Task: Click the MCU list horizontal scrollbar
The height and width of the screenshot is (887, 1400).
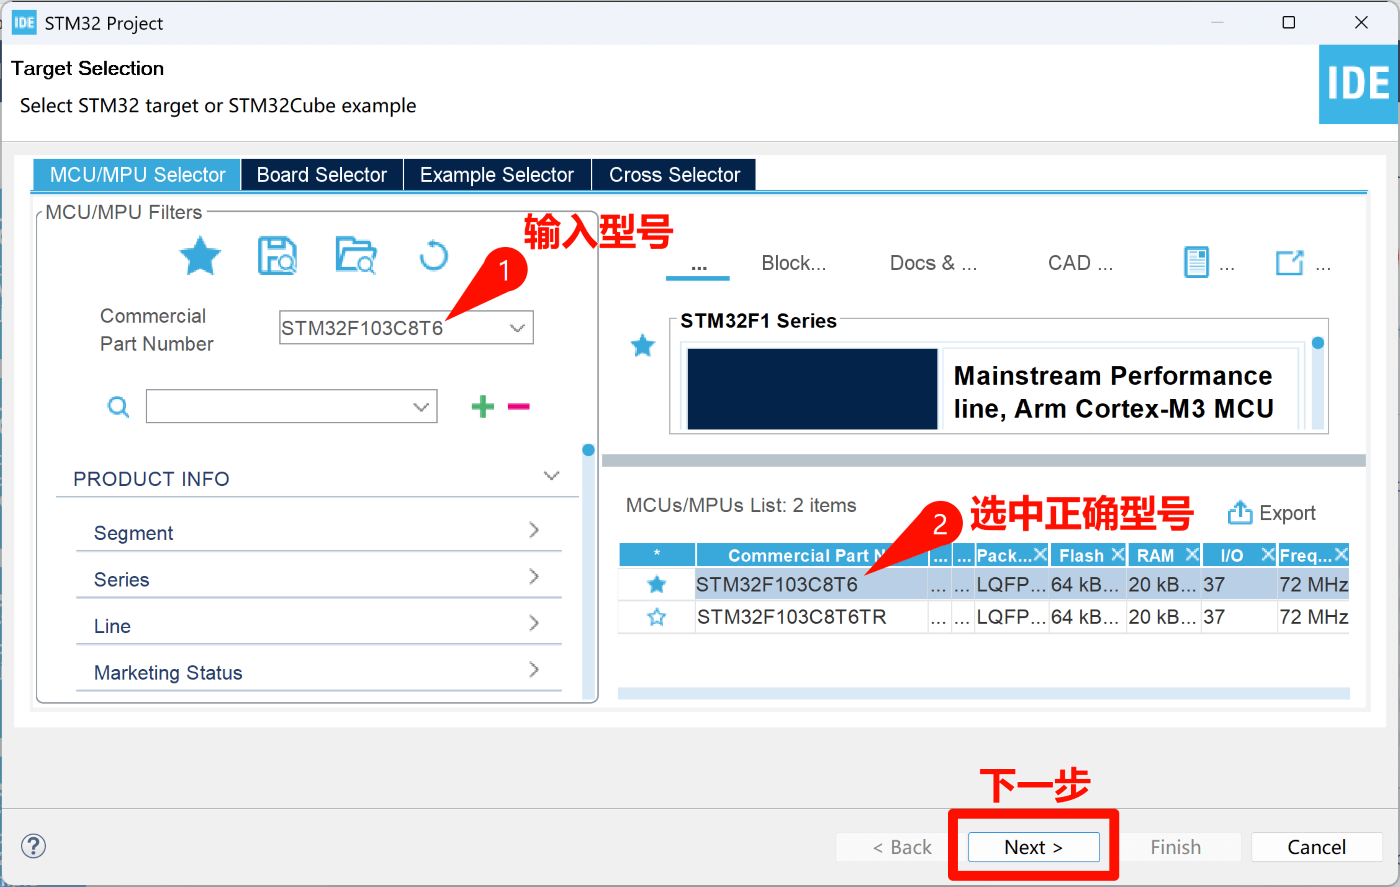Action: [983, 693]
